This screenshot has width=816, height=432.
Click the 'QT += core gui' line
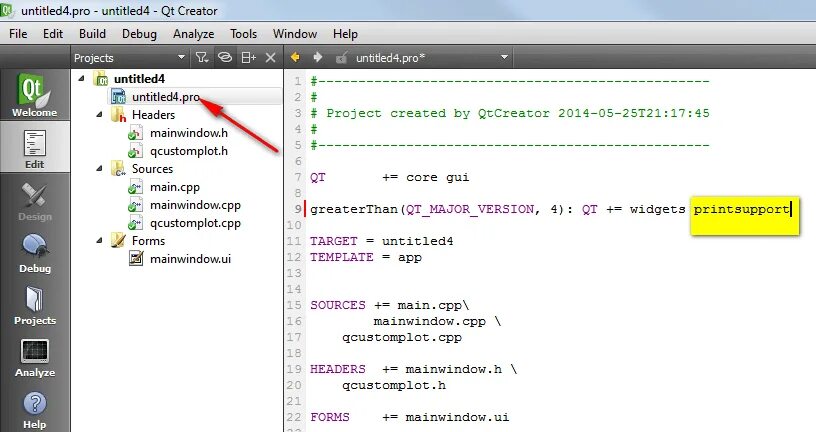(389, 177)
